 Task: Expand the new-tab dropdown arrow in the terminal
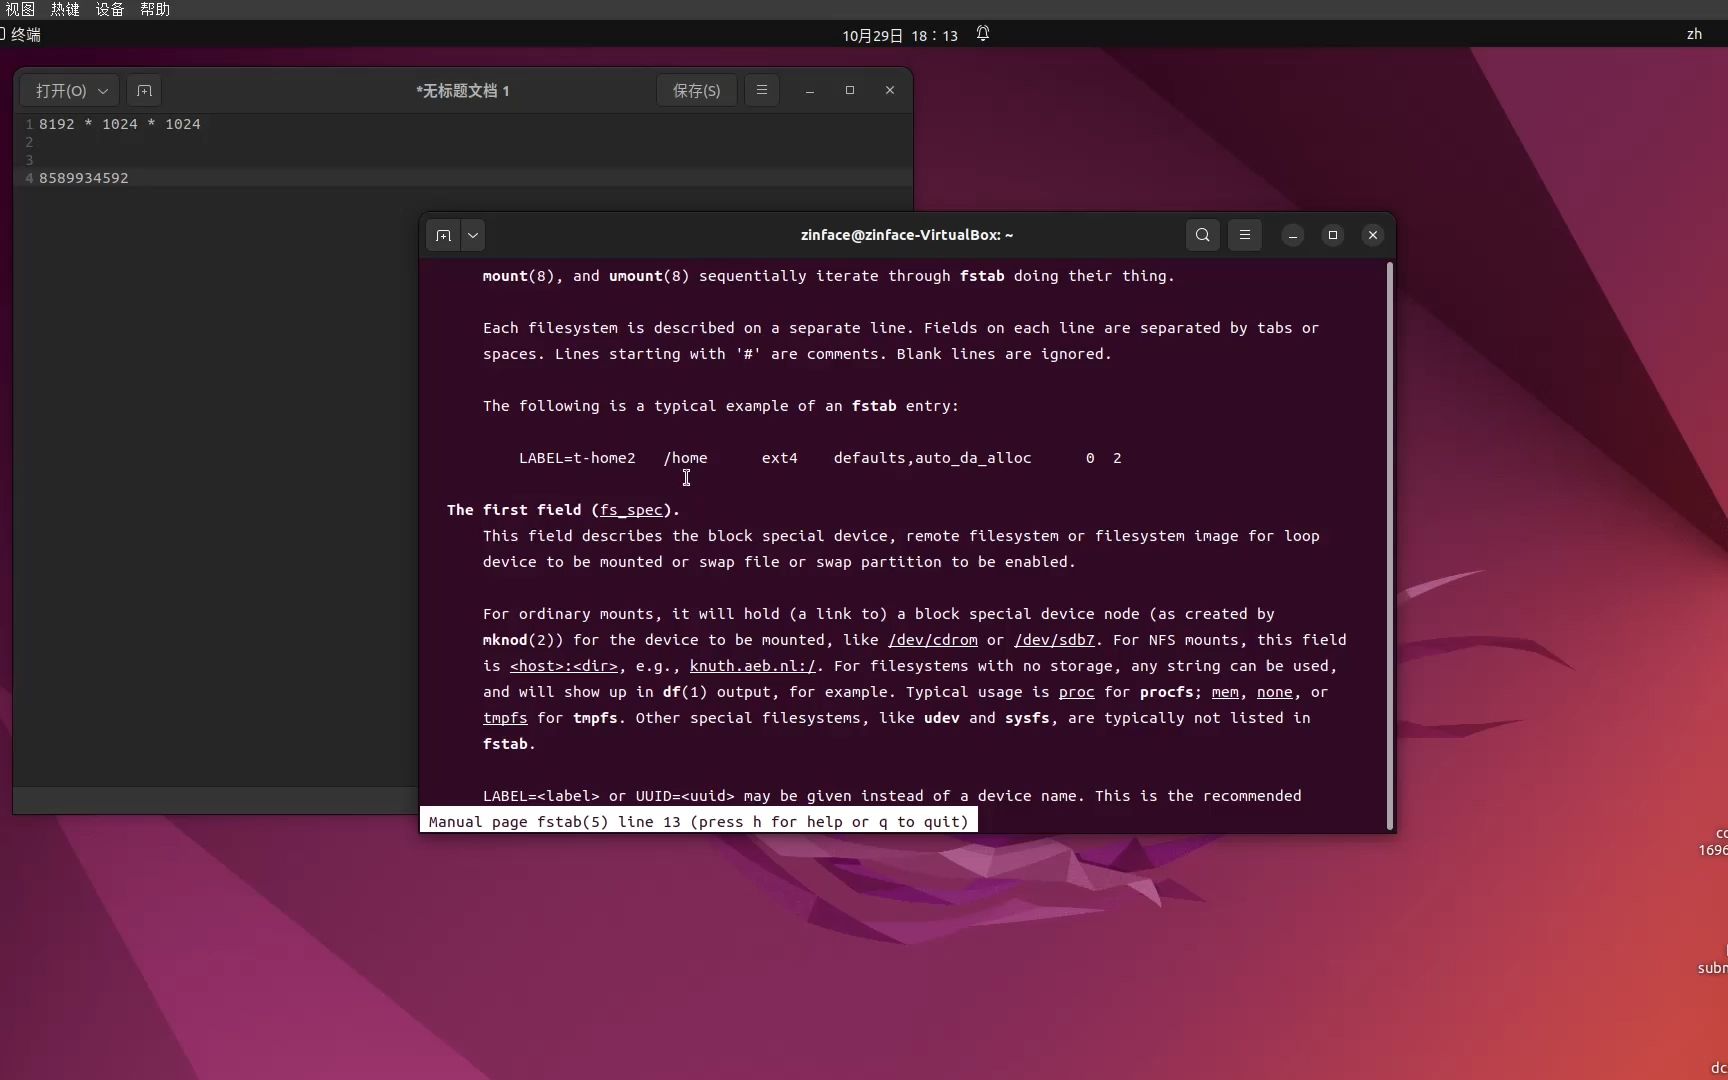(472, 235)
